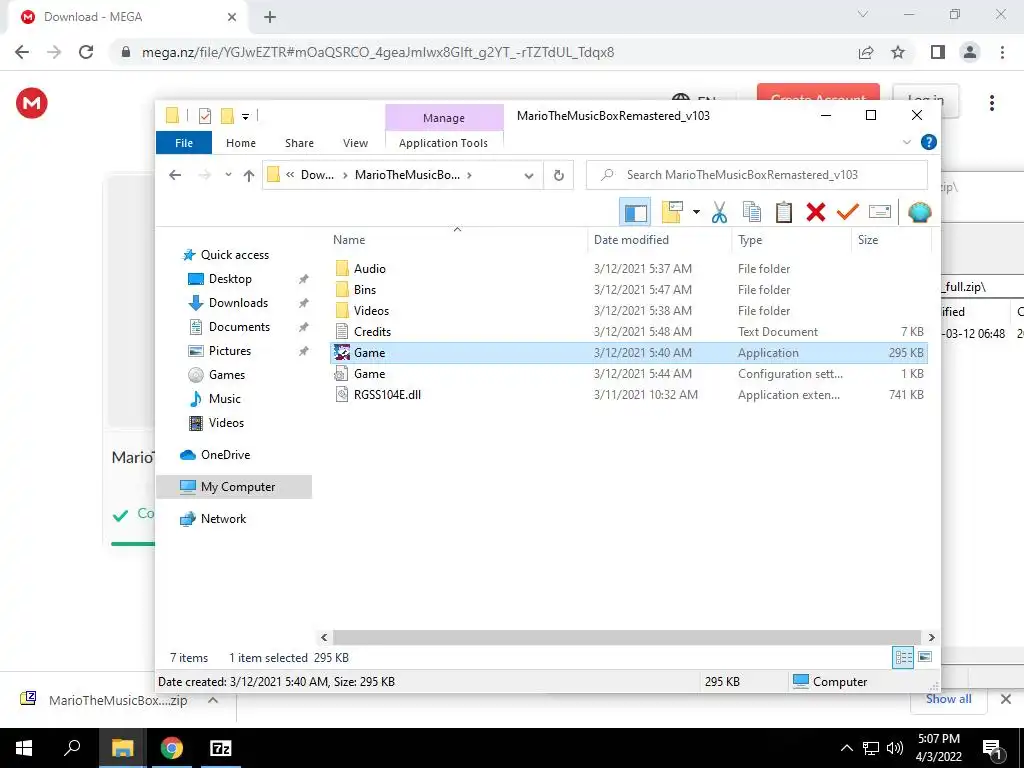The width and height of the screenshot is (1024, 768).
Task: Select the Bins folder
Action: [628, 290]
